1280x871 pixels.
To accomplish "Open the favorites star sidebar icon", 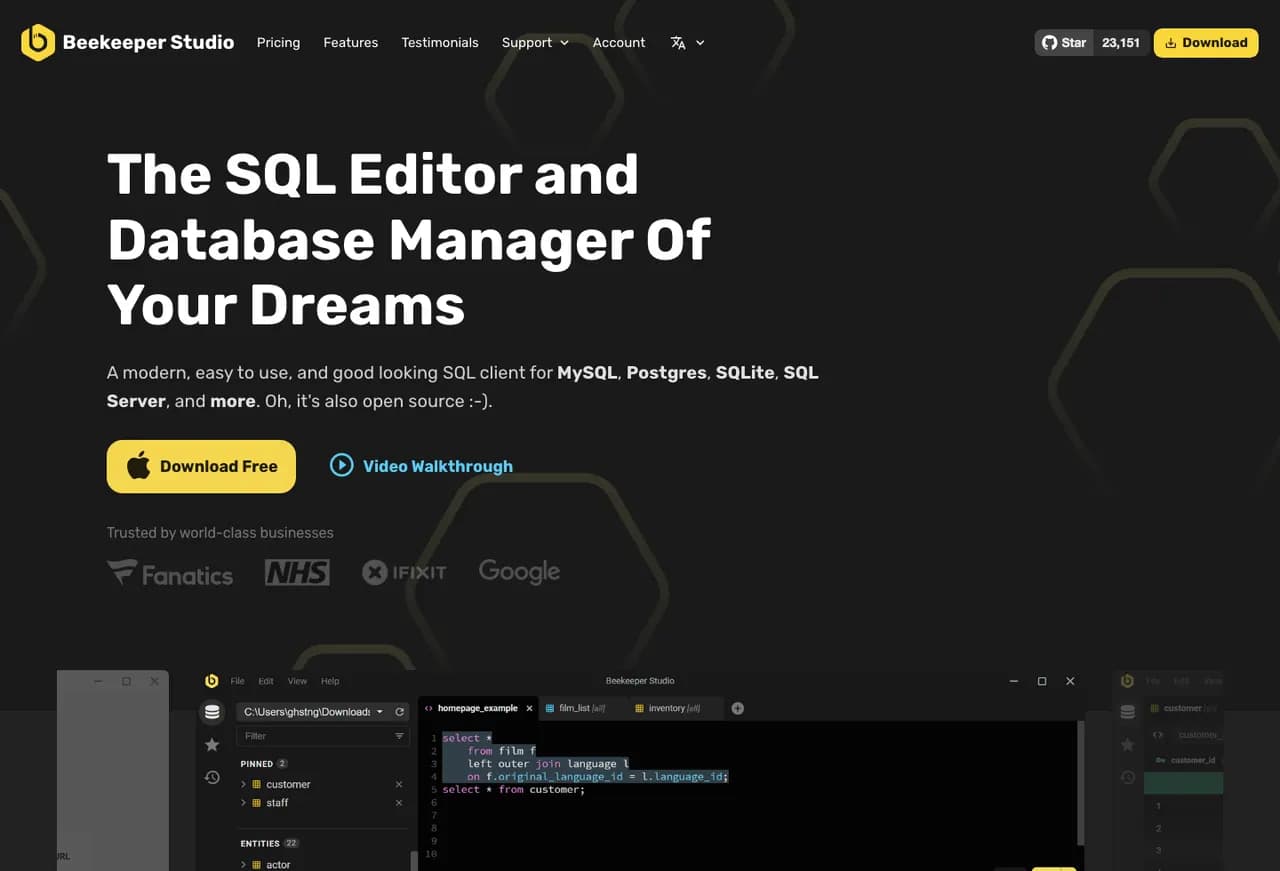I will 212,745.
